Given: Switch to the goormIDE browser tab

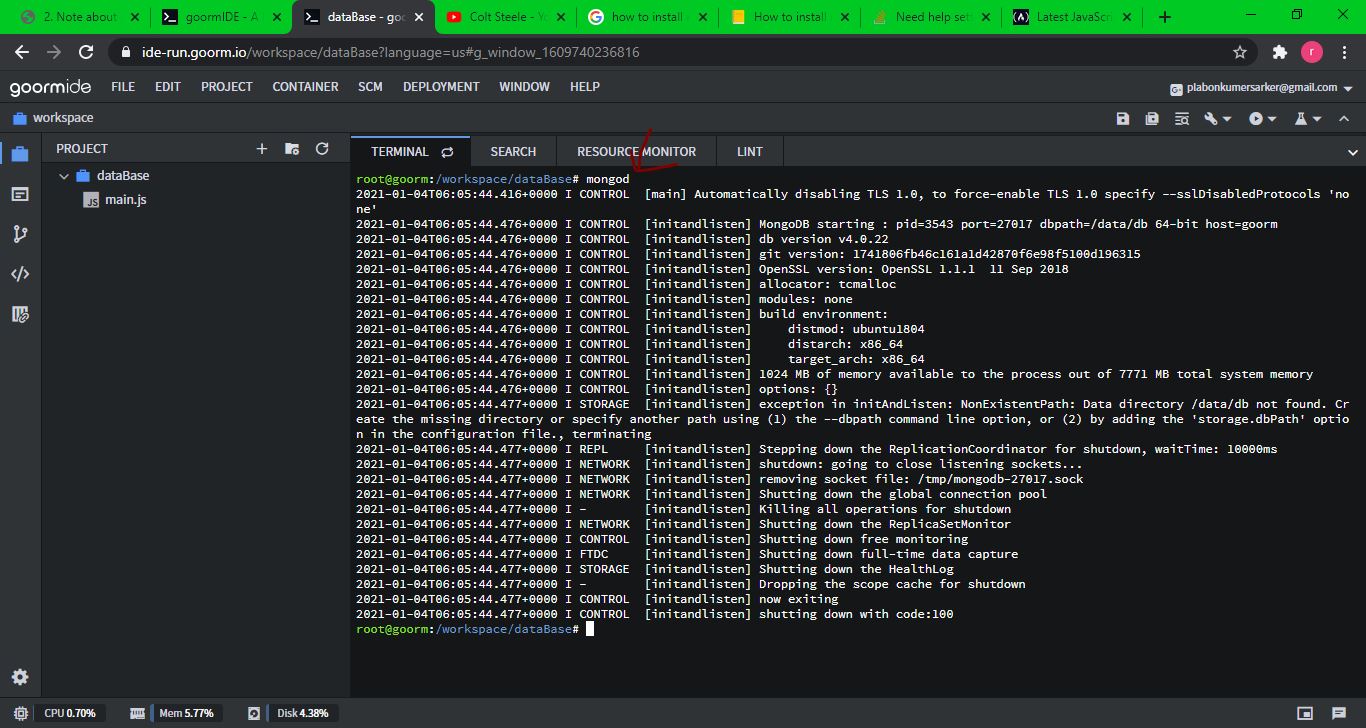Looking at the screenshot, I should tap(220, 17).
